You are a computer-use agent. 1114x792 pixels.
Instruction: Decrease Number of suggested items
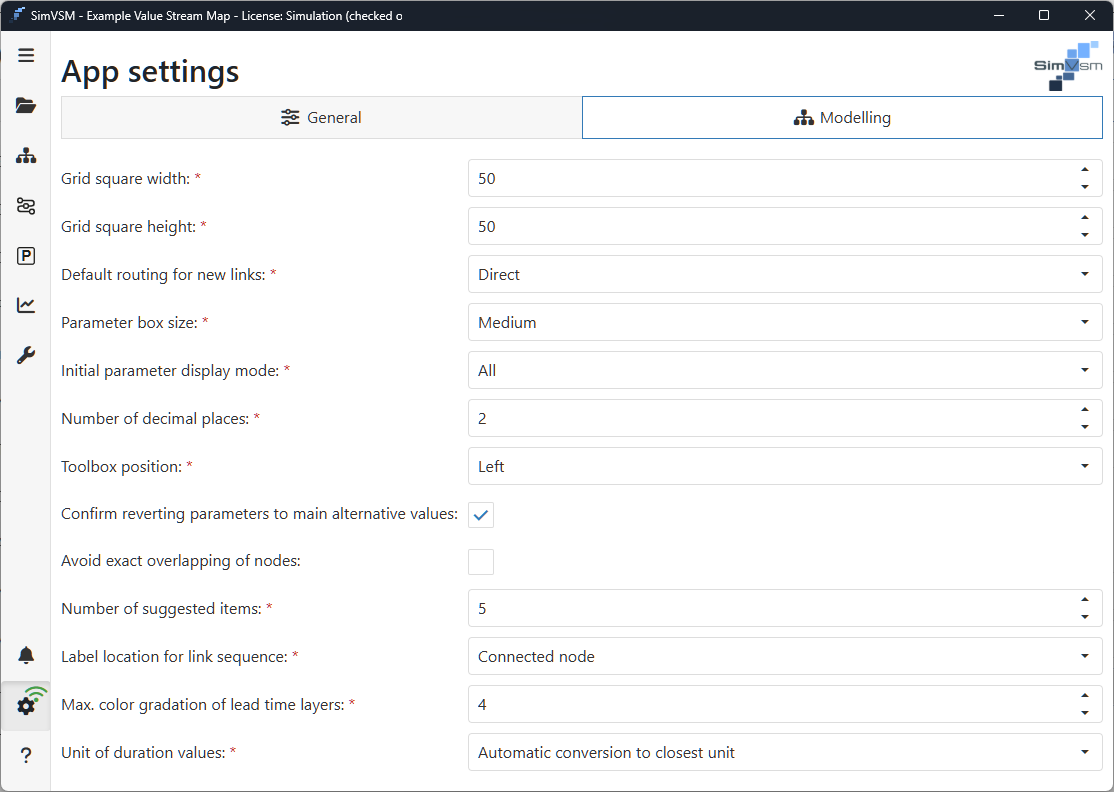coord(1085,617)
